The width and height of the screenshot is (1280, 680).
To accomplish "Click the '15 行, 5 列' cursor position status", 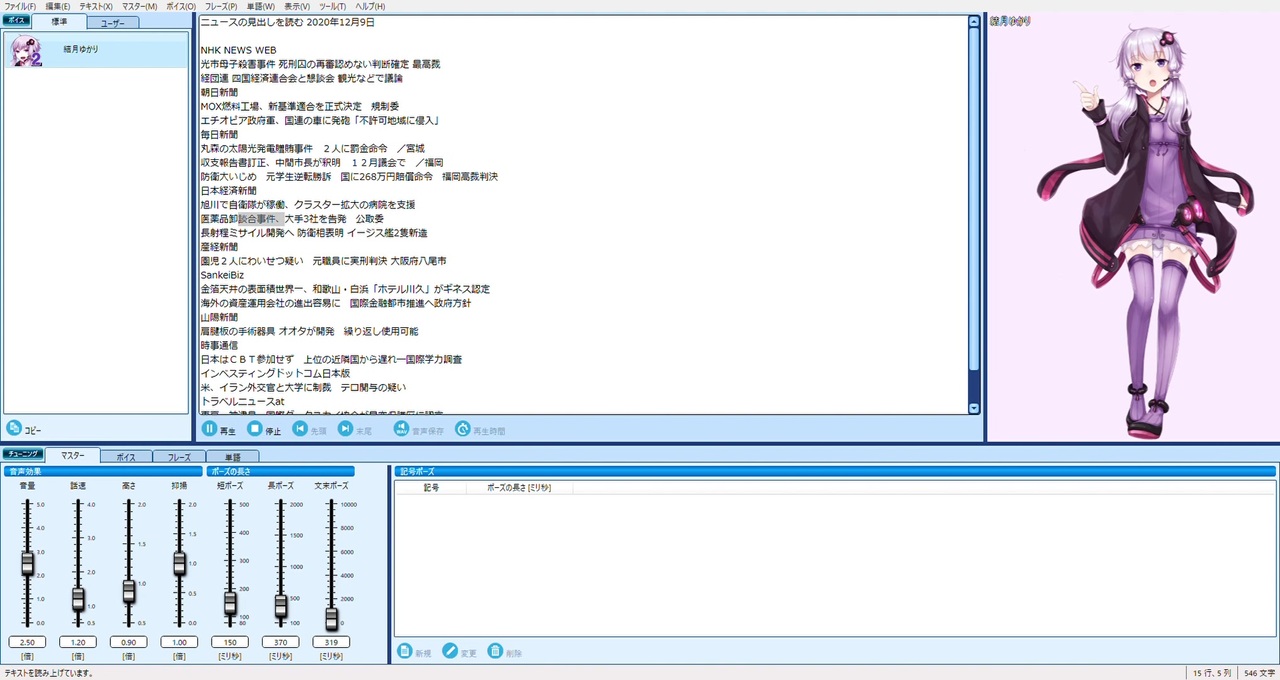I will click(1212, 673).
